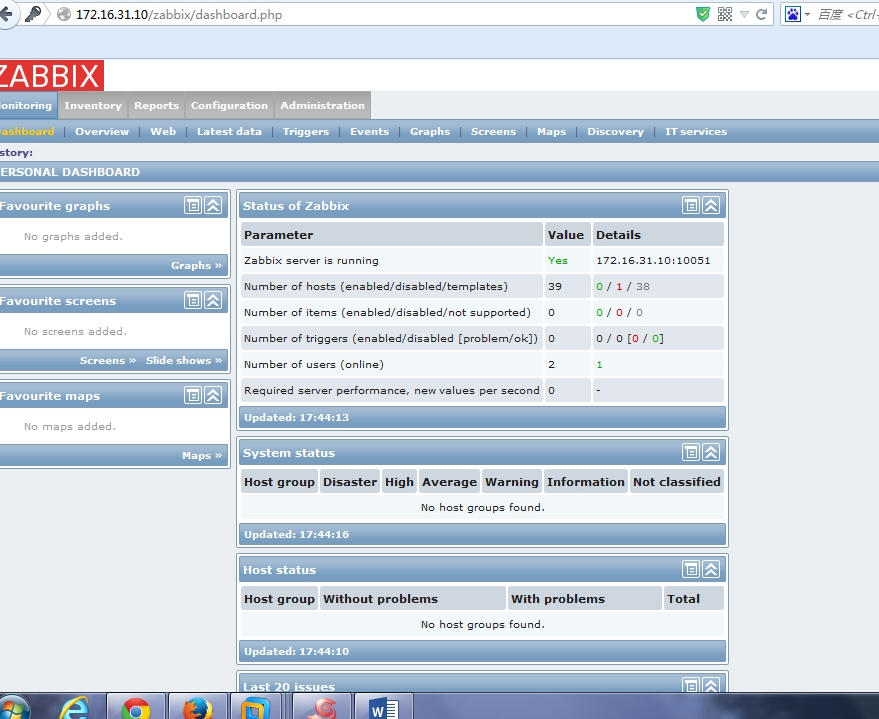The height and width of the screenshot is (719, 879).
Task: Select the Discovery submenu item
Action: pos(616,132)
